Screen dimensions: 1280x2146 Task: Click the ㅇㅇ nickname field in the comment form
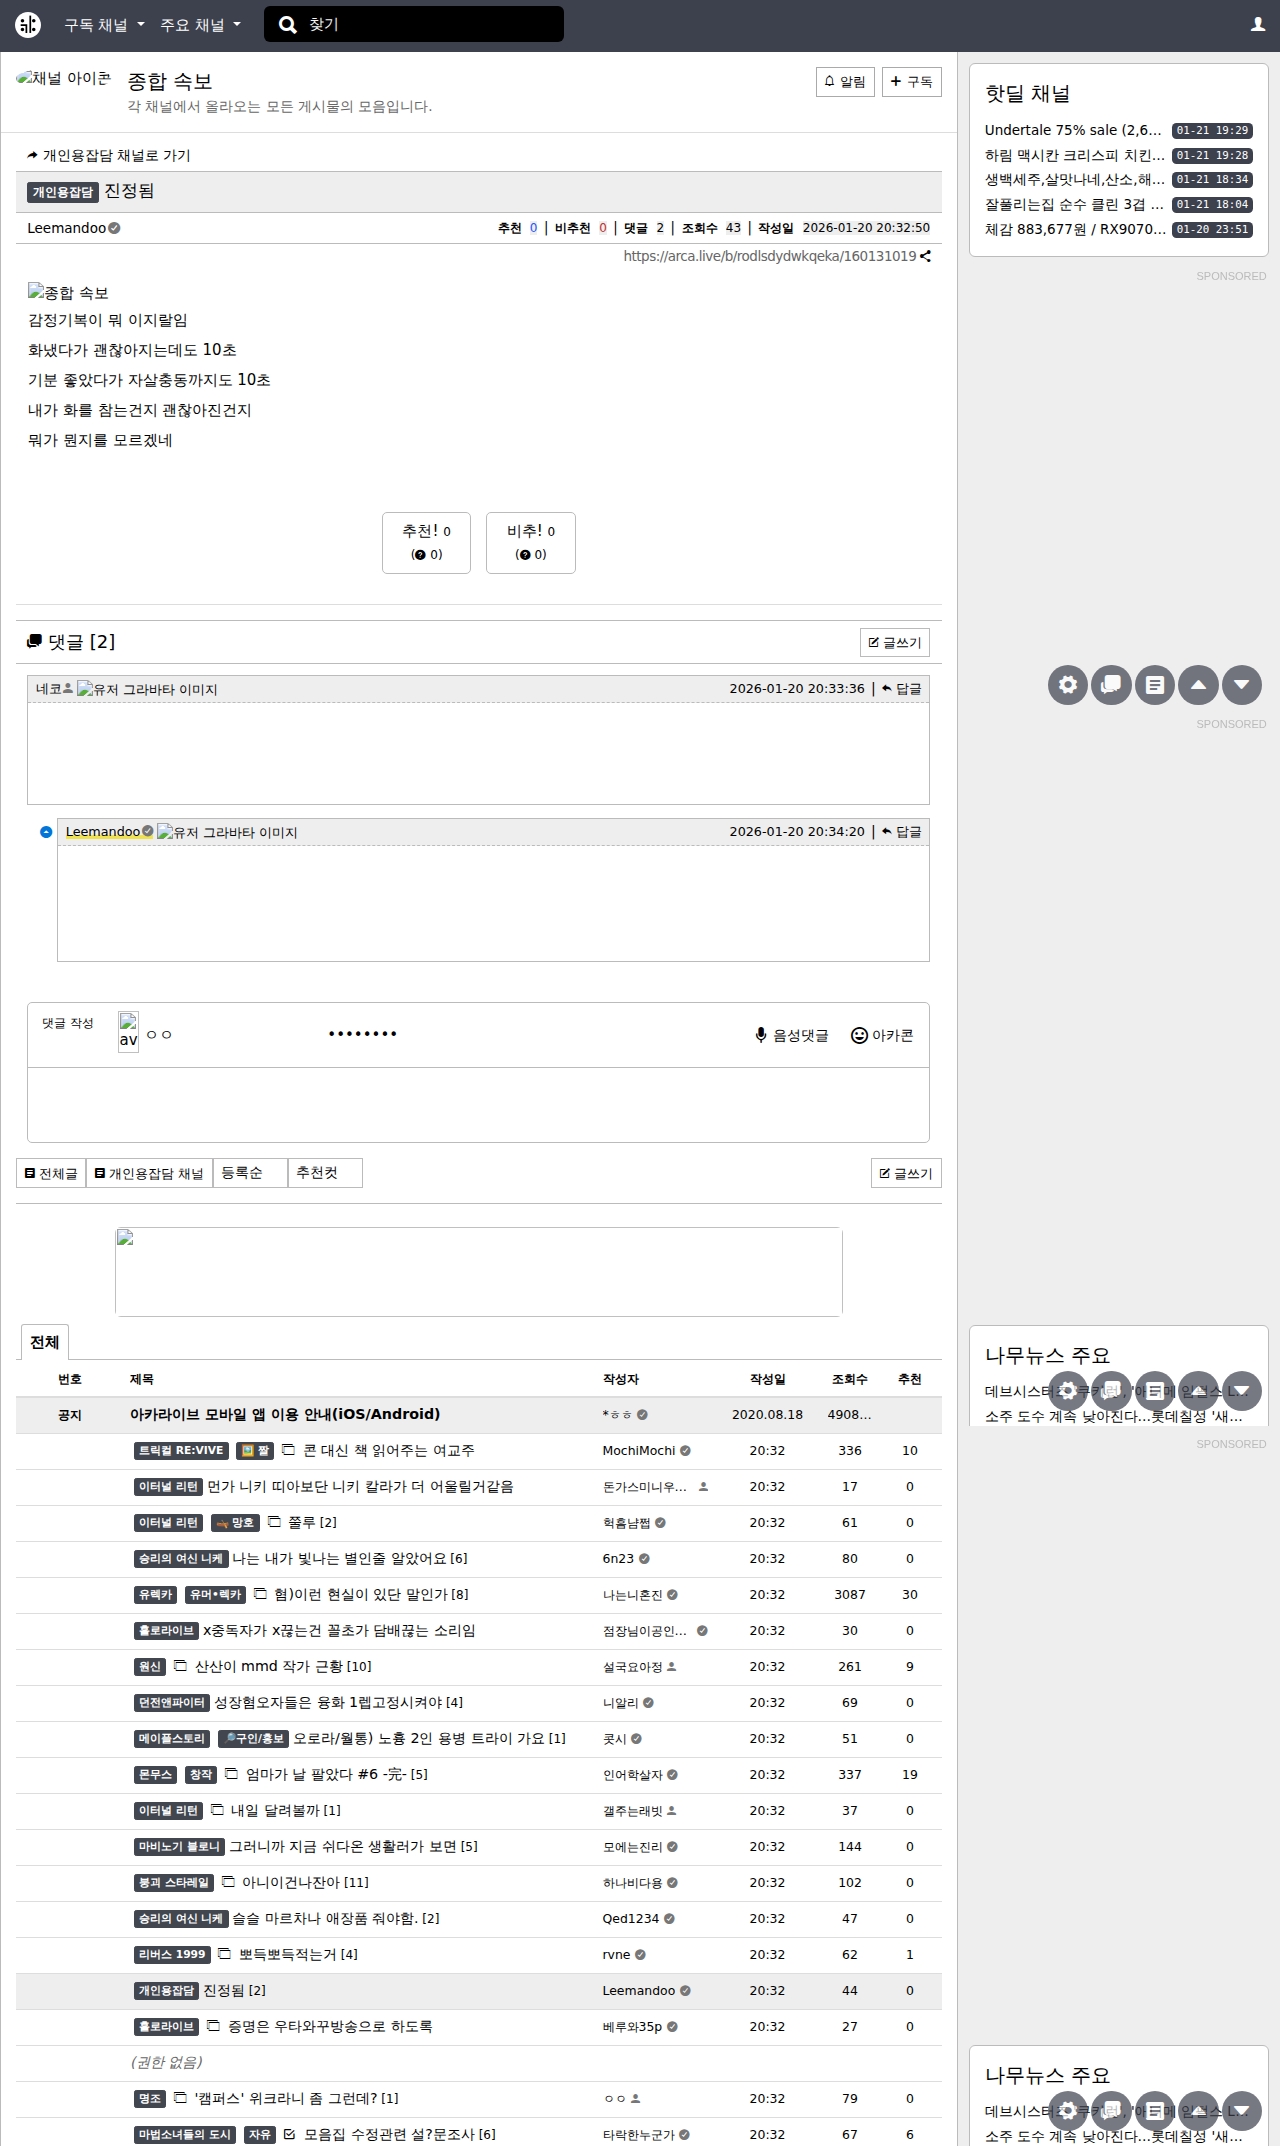pos(230,1035)
